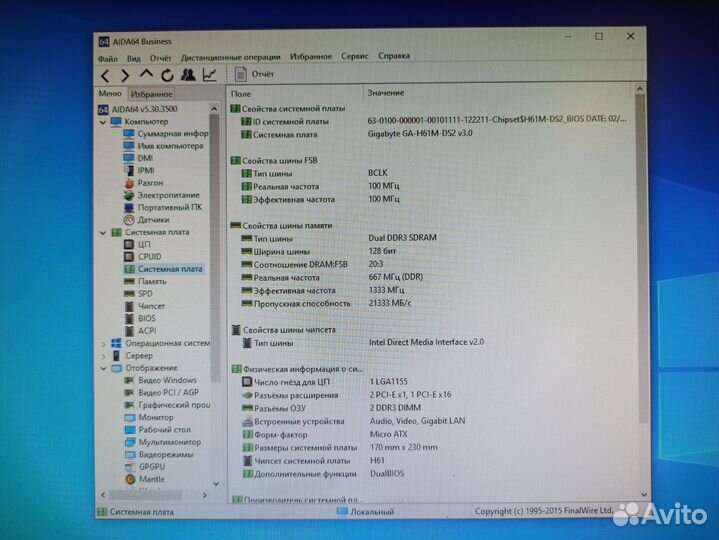Open the Вид menu
The width and height of the screenshot is (719, 540).
coord(133,59)
